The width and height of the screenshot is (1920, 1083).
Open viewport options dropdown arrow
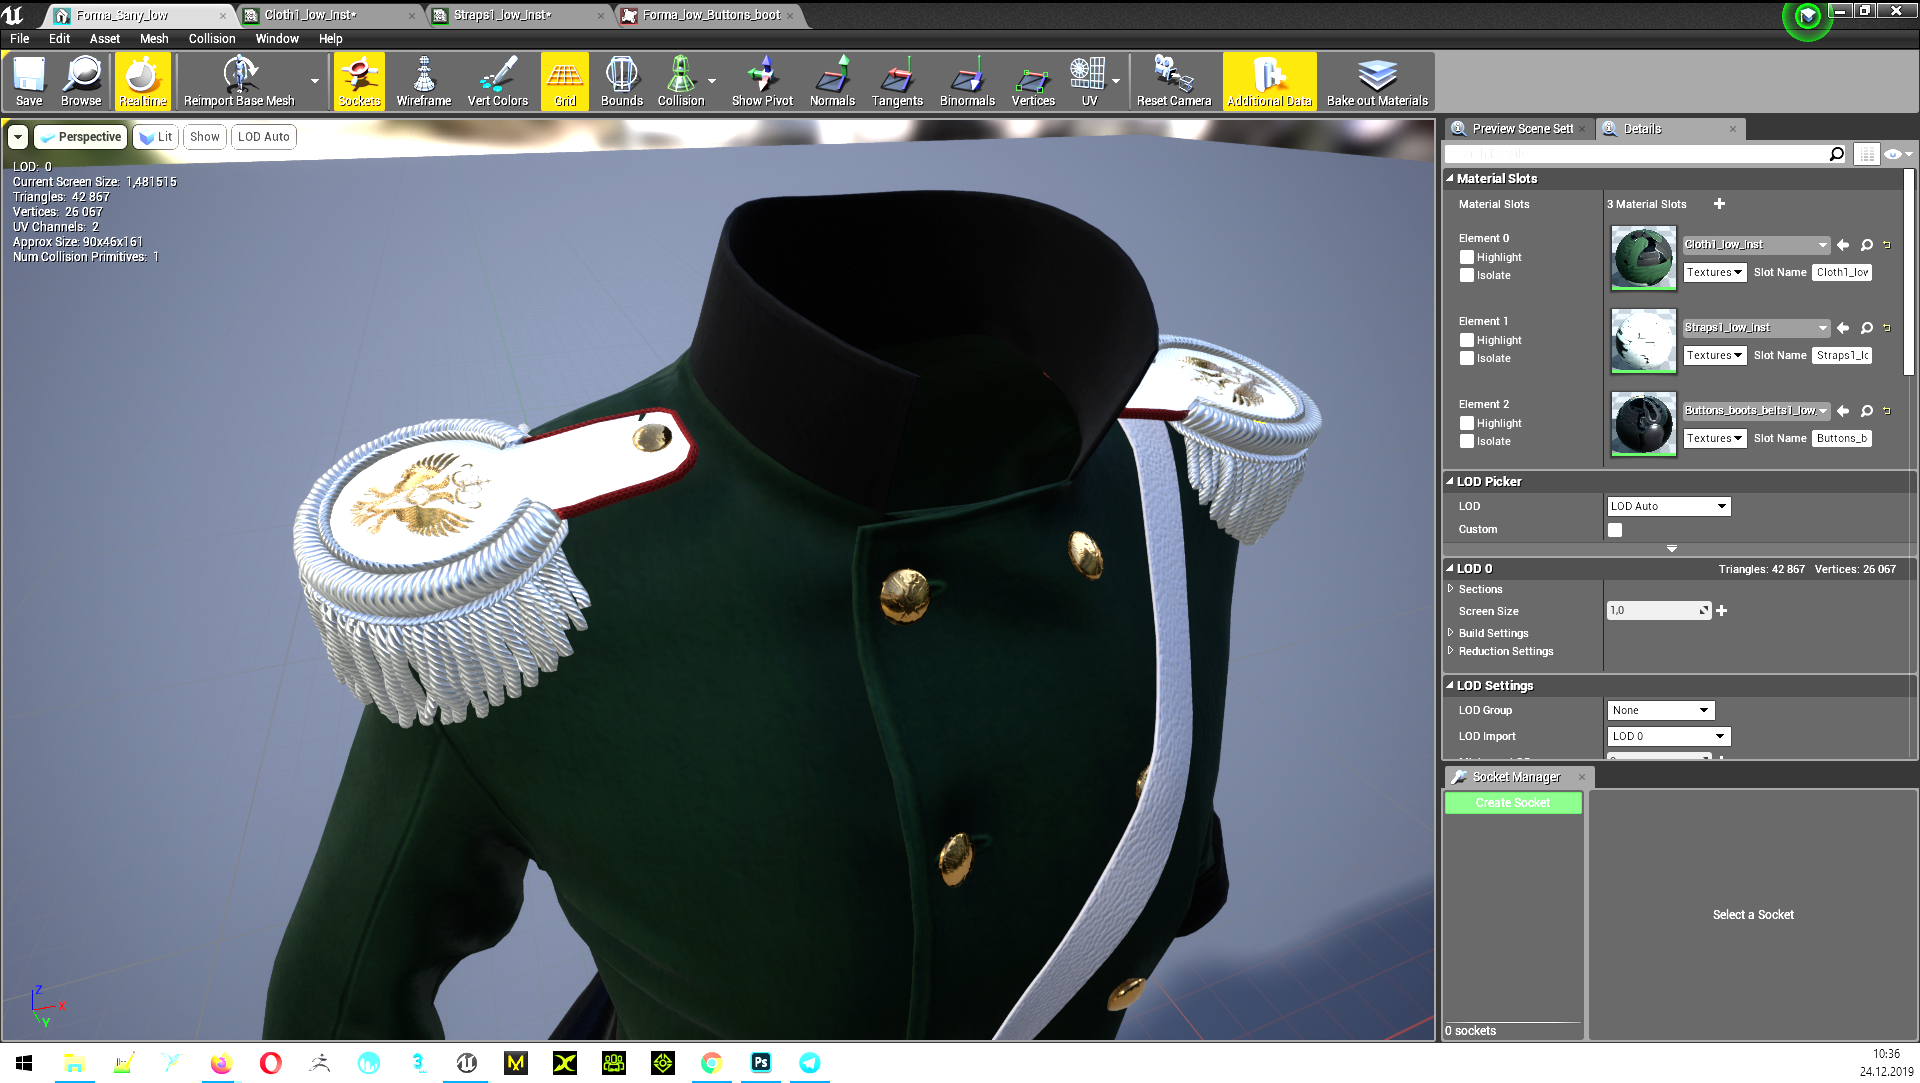(x=18, y=137)
